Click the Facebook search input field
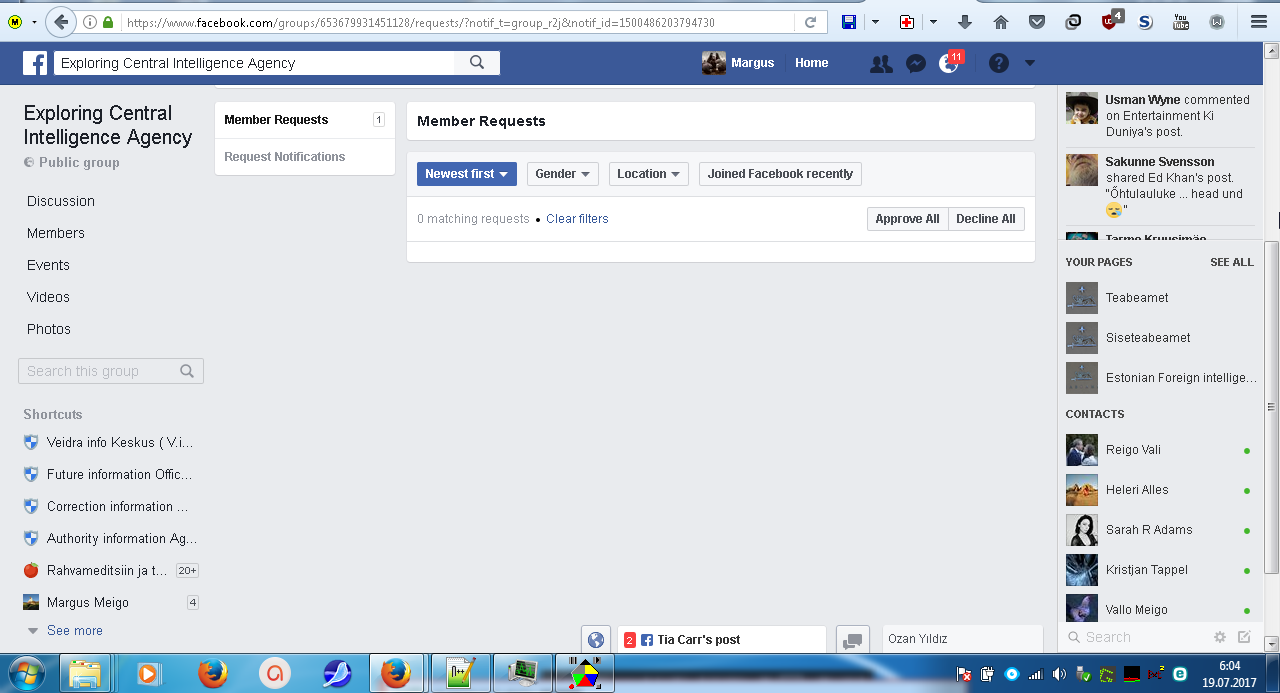The width and height of the screenshot is (1280, 693). click(254, 63)
